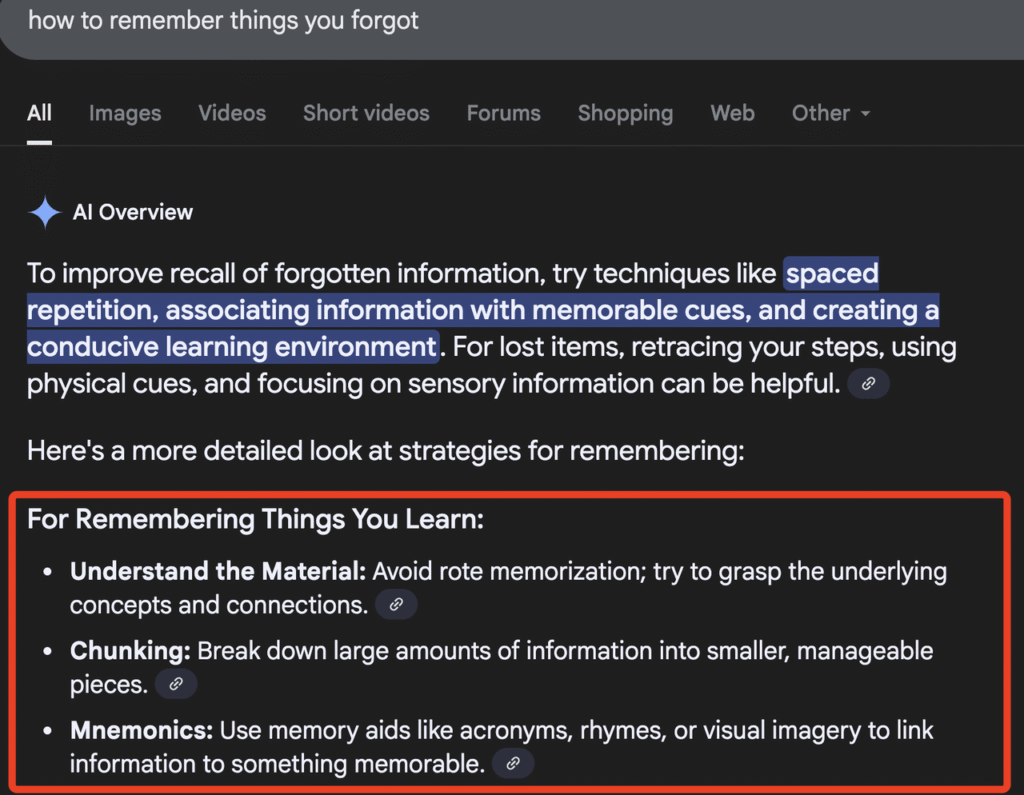Image resolution: width=1024 pixels, height=795 pixels.
Task: Expand the Other search filter dropdown
Action: coord(831,113)
